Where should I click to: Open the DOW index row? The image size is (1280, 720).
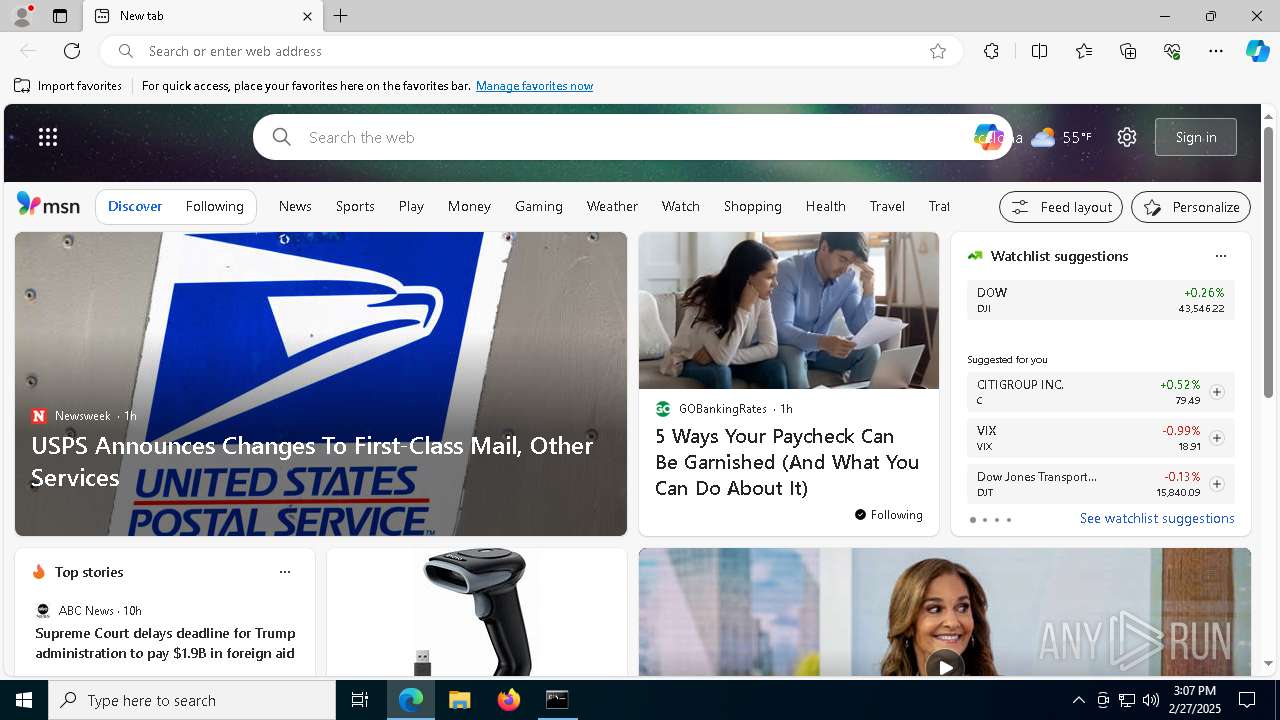pos(1100,300)
